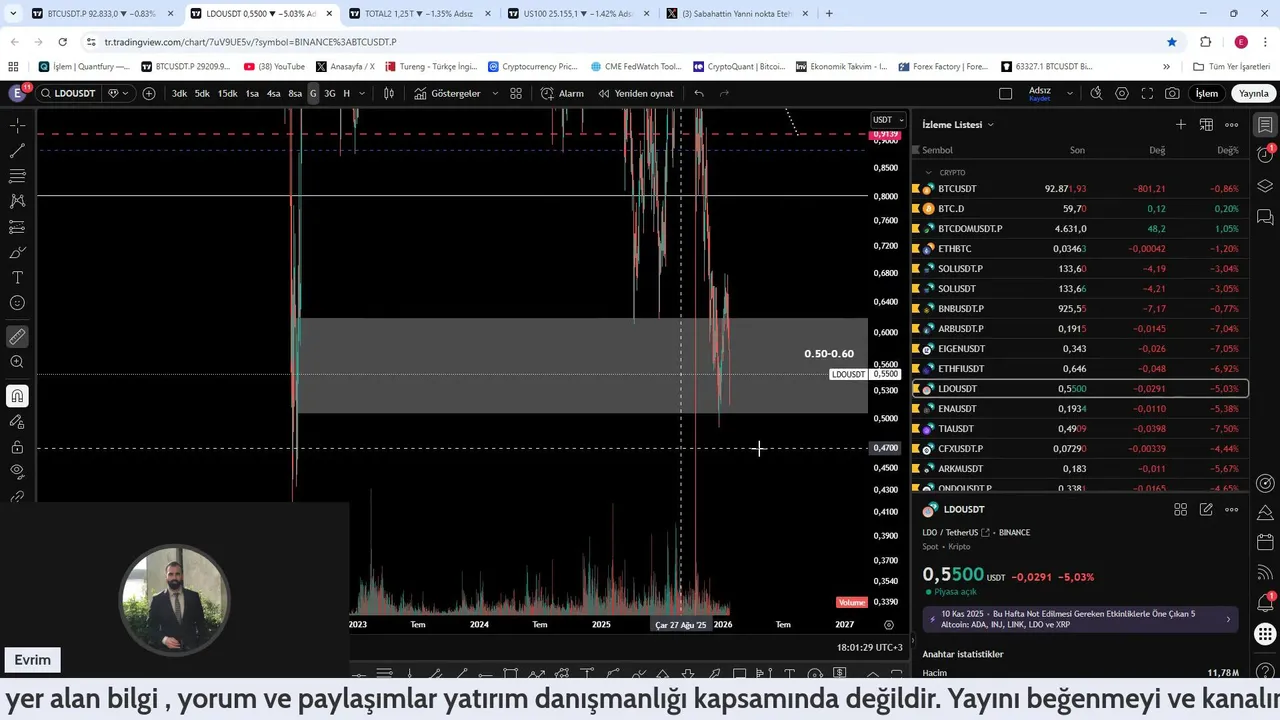Select the zoom in tool
The height and width of the screenshot is (720, 1280).
(x=17, y=362)
